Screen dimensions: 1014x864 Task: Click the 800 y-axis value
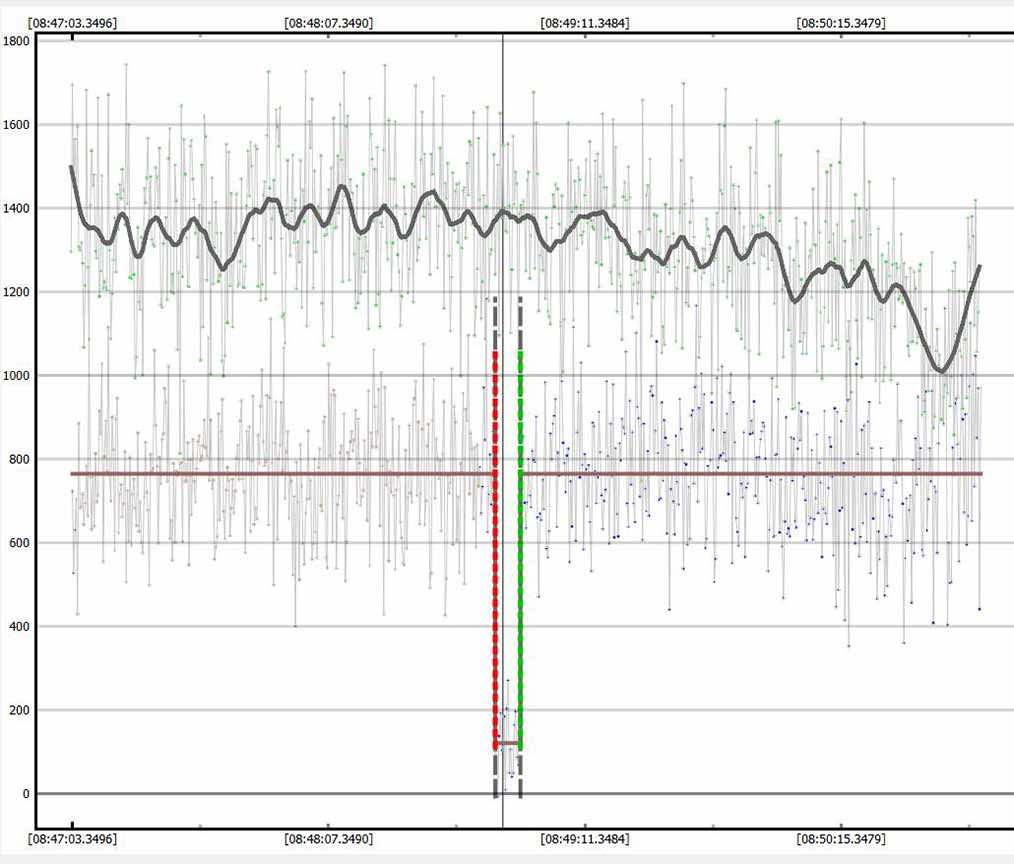click(x=19, y=459)
